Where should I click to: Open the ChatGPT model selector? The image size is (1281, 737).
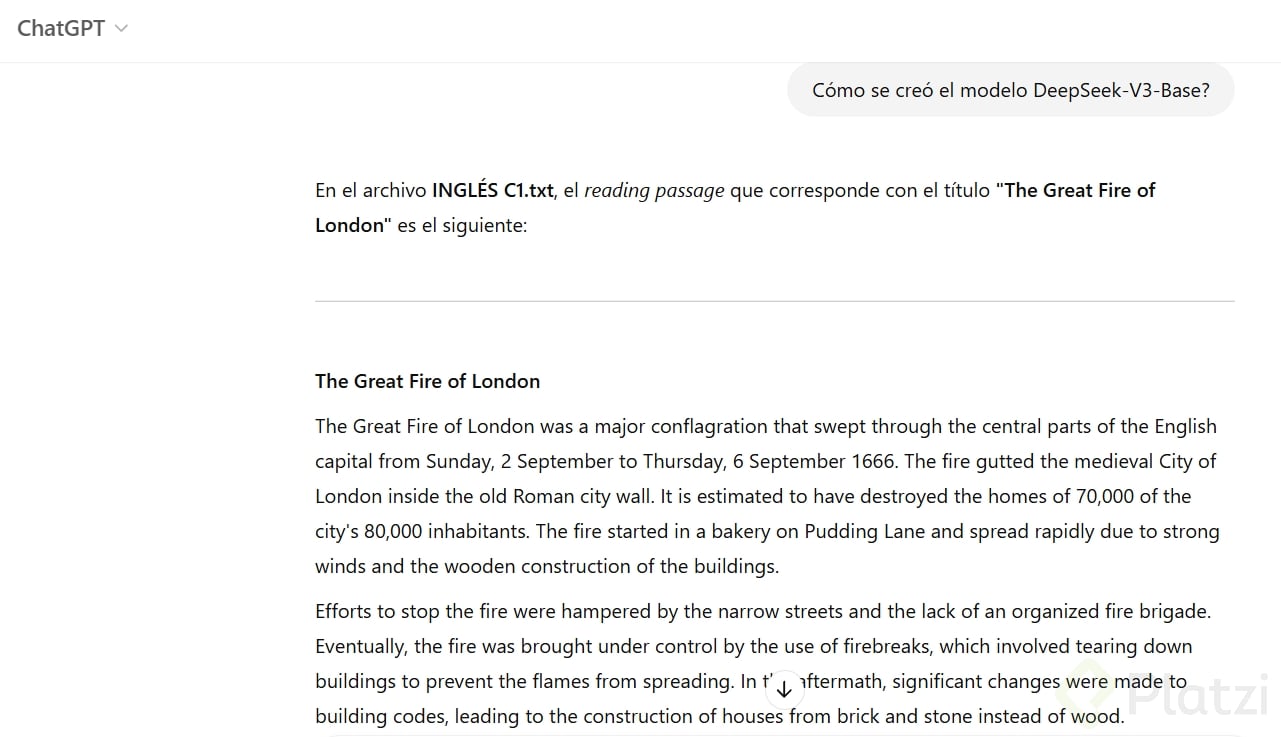tap(71, 28)
